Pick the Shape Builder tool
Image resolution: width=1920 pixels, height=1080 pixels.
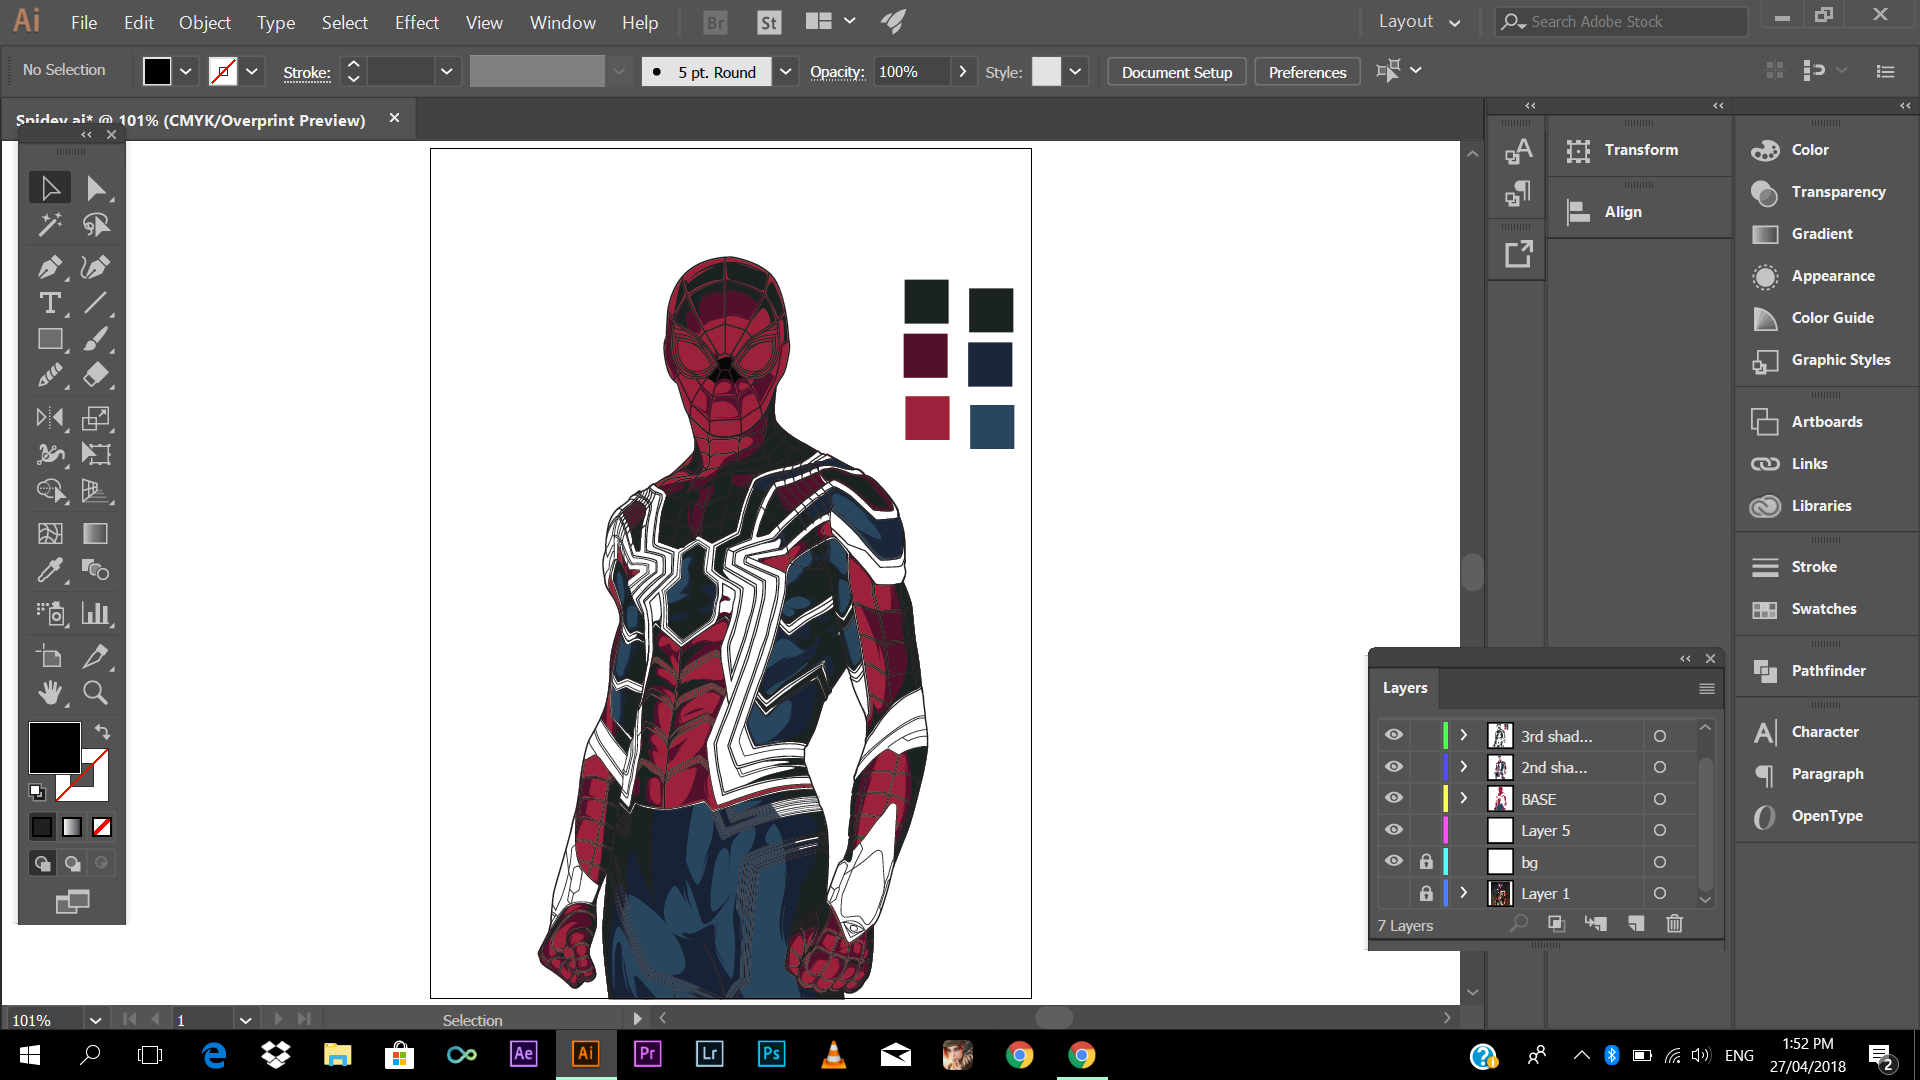tap(50, 490)
